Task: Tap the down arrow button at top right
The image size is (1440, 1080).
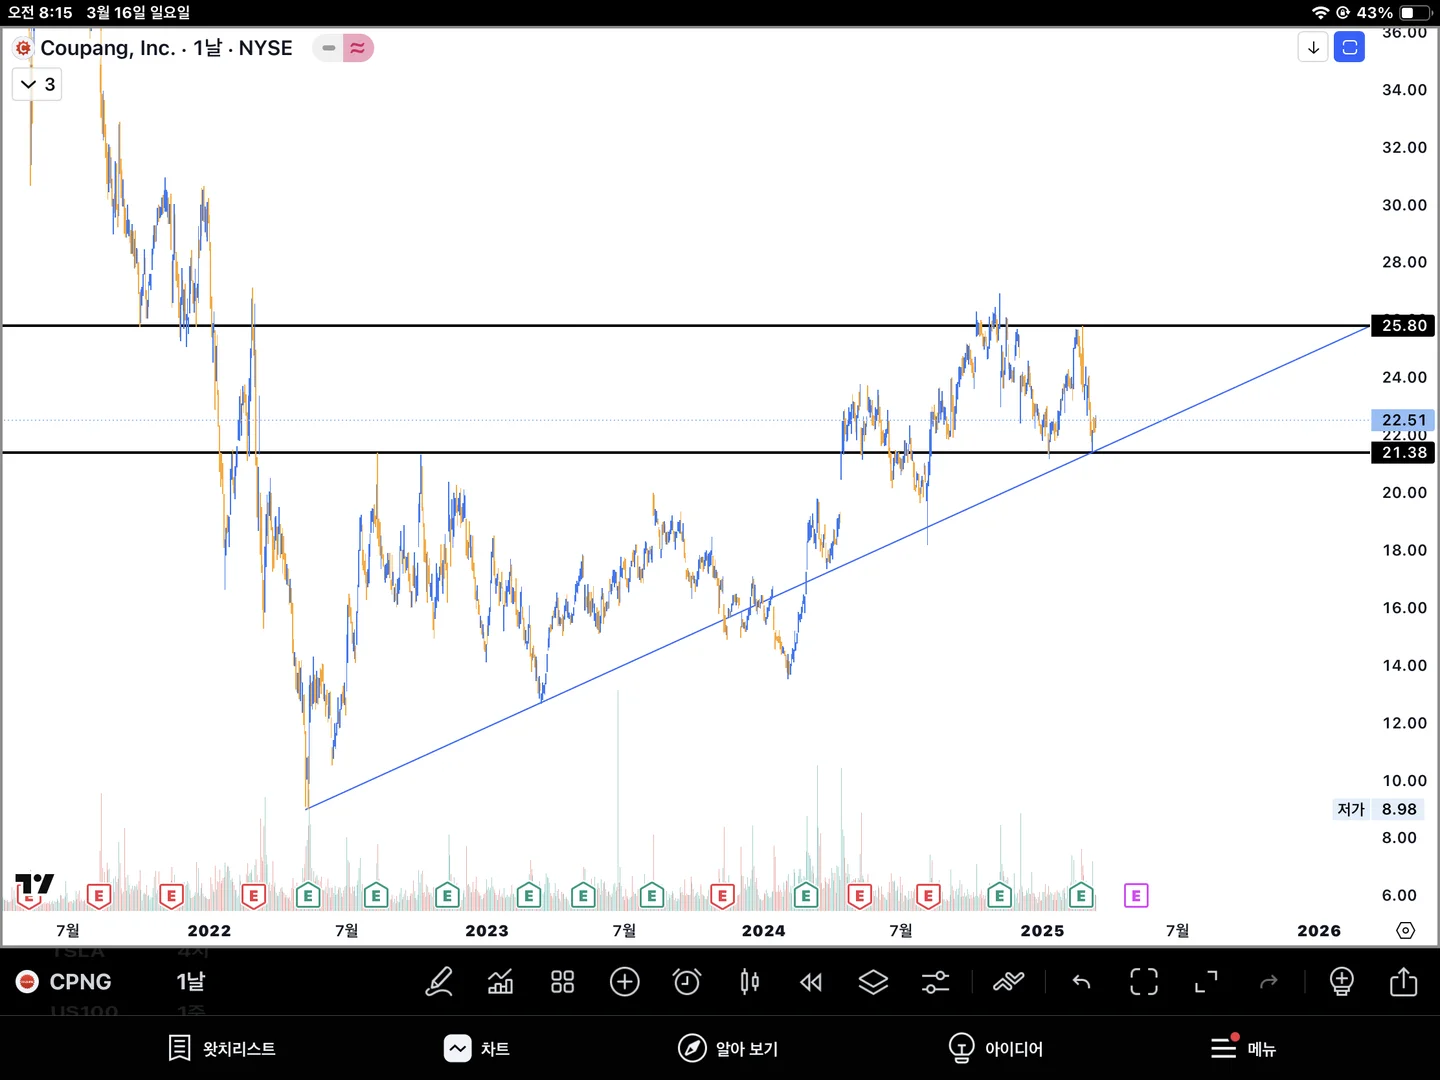Action: click(x=1313, y=47)
